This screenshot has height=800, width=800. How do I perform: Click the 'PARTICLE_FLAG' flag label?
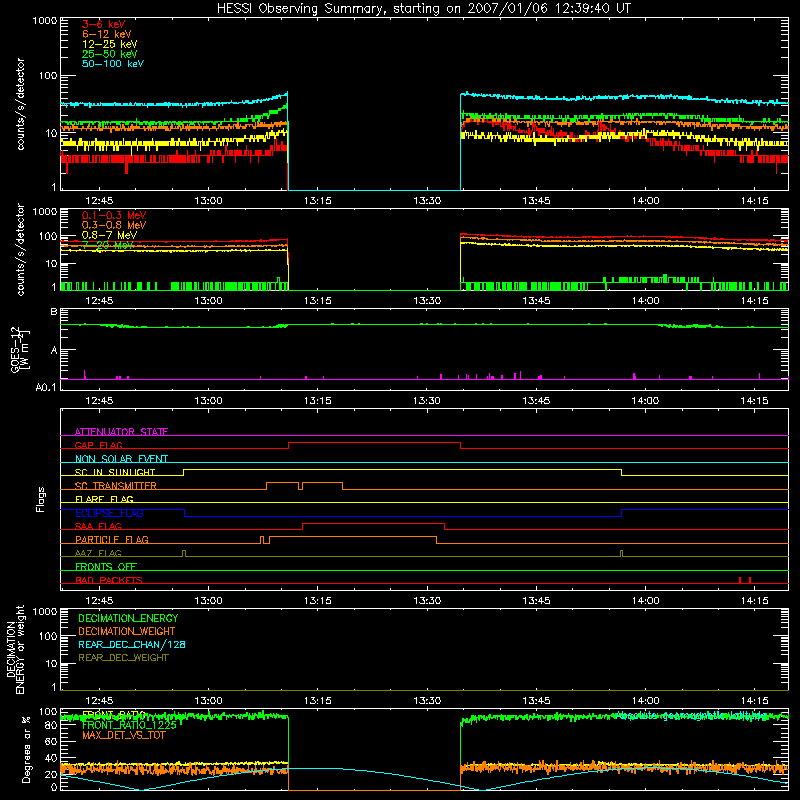click(x=112, y=539)
